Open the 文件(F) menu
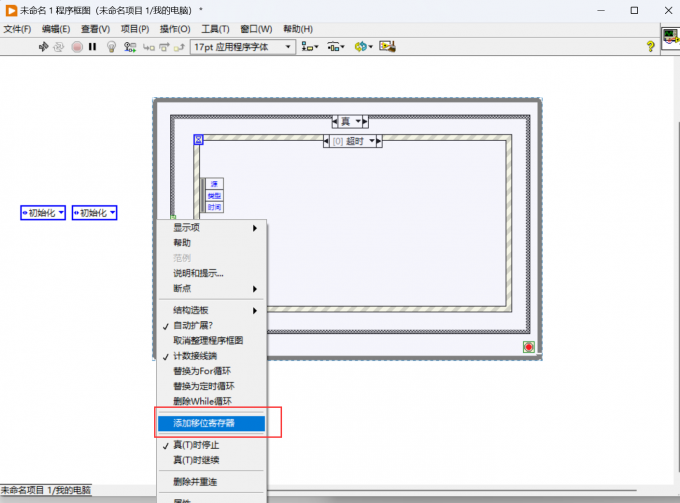This screenshot has width=680, height=503. click(x=17, y=29)
